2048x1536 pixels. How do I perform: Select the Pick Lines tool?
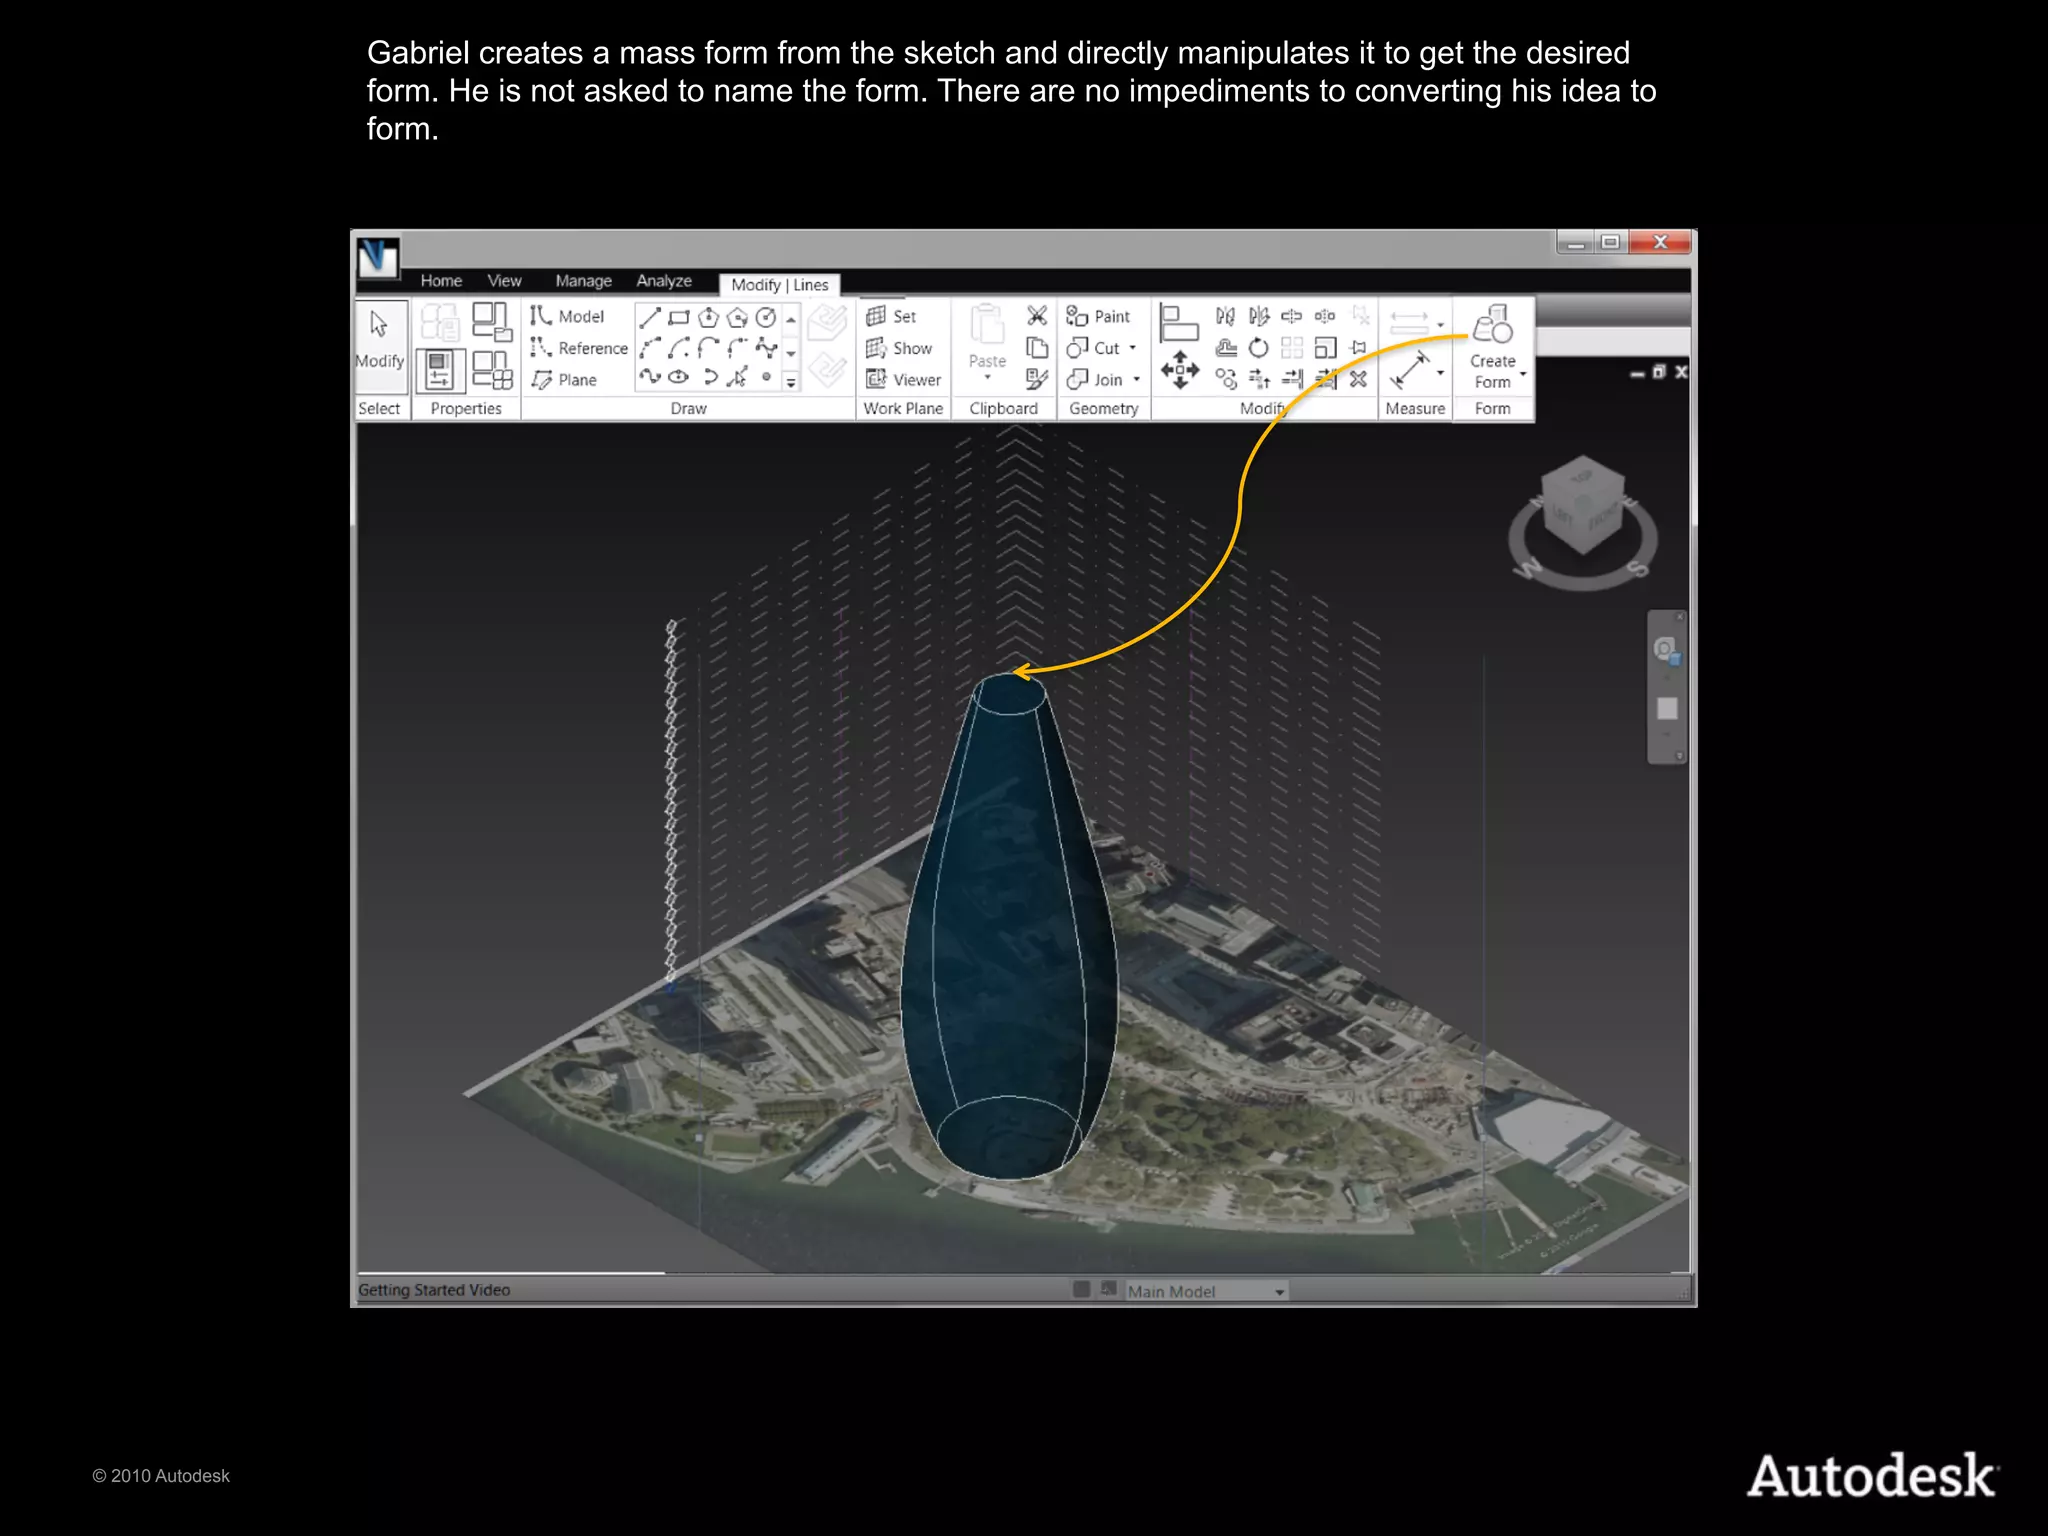[737, 377]
